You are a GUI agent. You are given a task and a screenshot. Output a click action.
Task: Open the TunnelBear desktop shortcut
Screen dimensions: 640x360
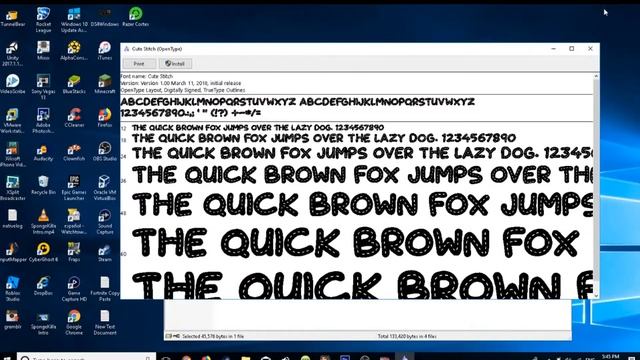(13, 18)
